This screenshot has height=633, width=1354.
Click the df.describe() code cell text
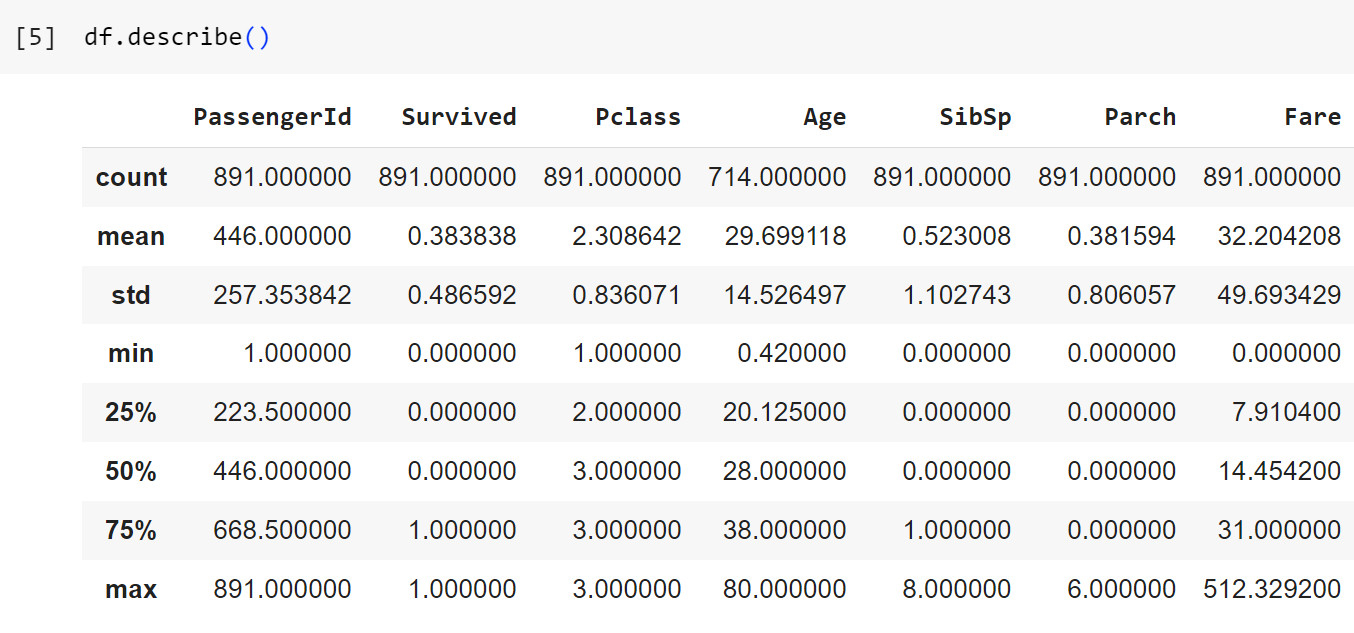[177, 38]
